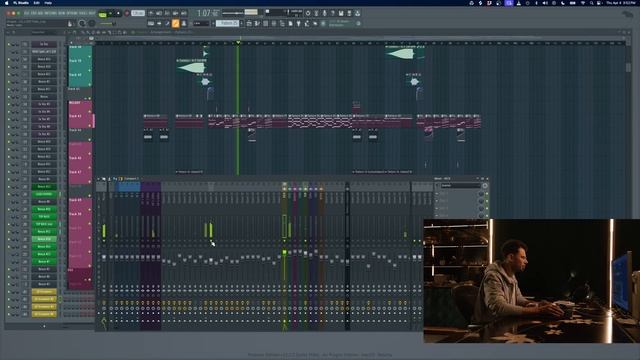Open the FL Studio menu in macOS menu bar
The height and width of the screenshot is (360, 640).
click(x=21, y=3)
